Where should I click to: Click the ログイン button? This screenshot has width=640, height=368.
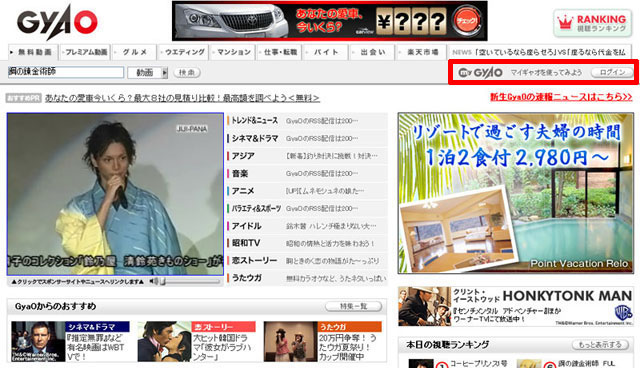coord(612,72)
